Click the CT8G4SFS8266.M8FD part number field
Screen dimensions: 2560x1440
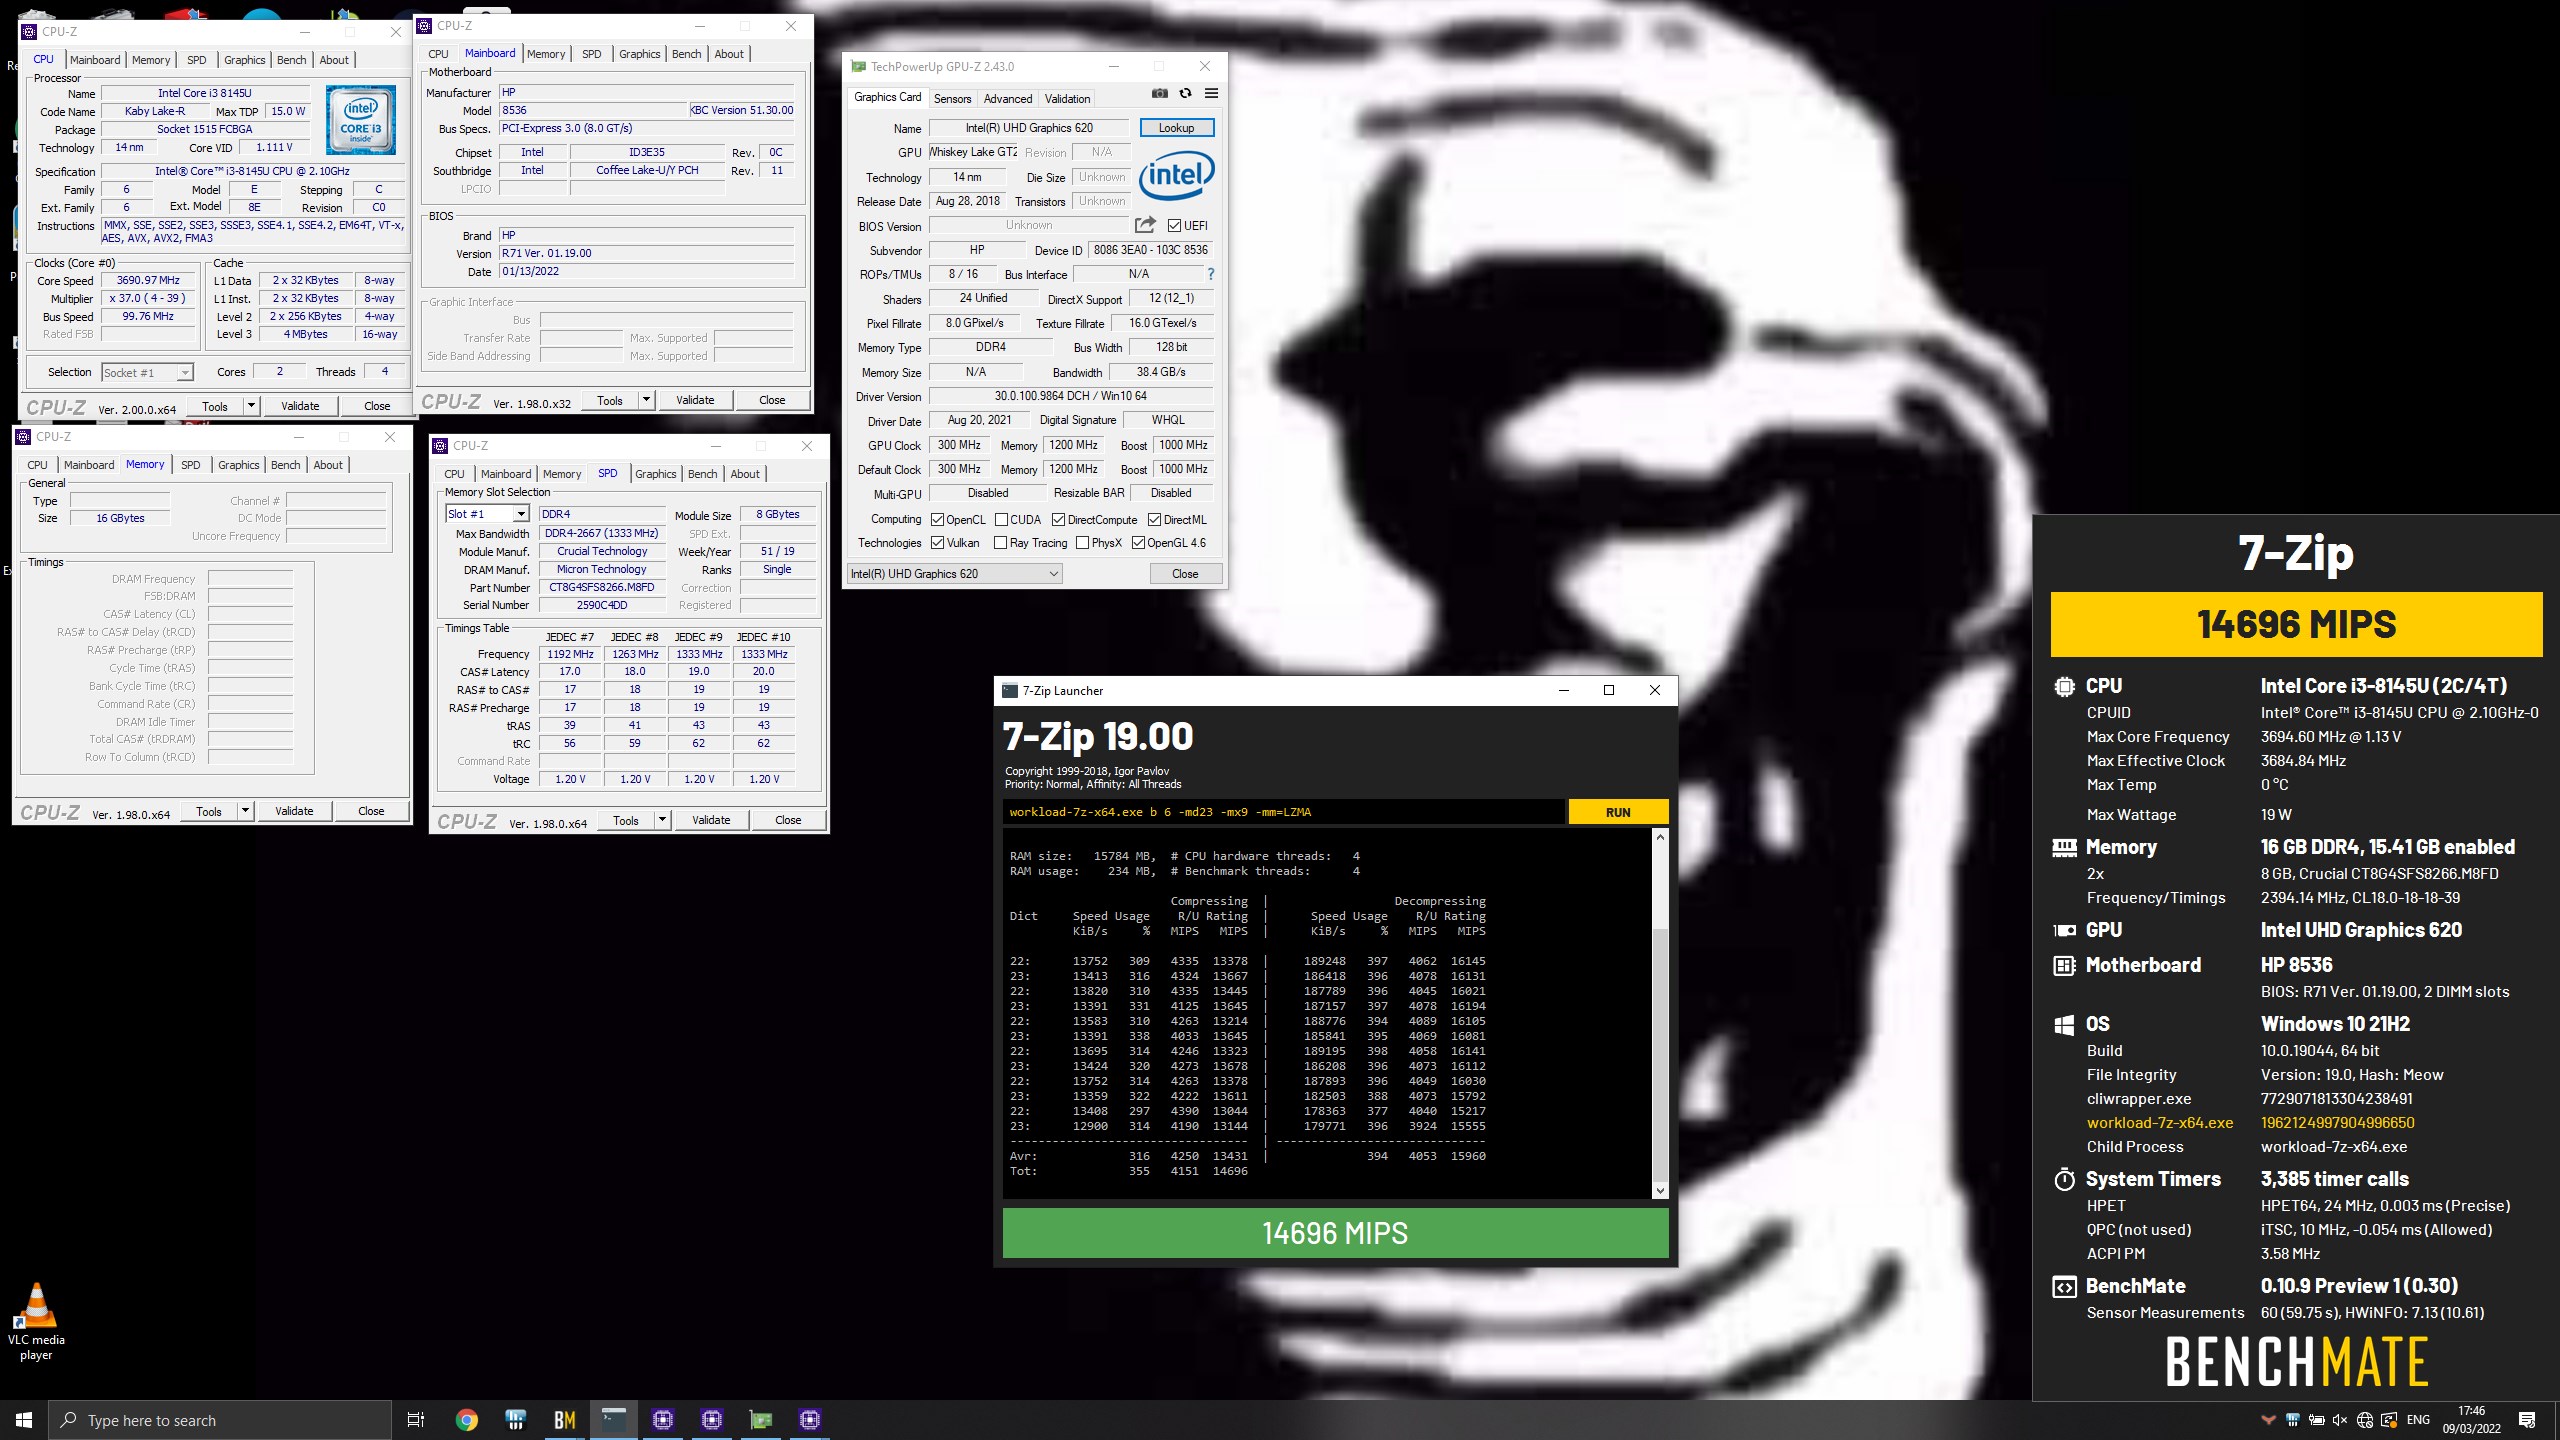pyautogui.click(x=602, y=588)
